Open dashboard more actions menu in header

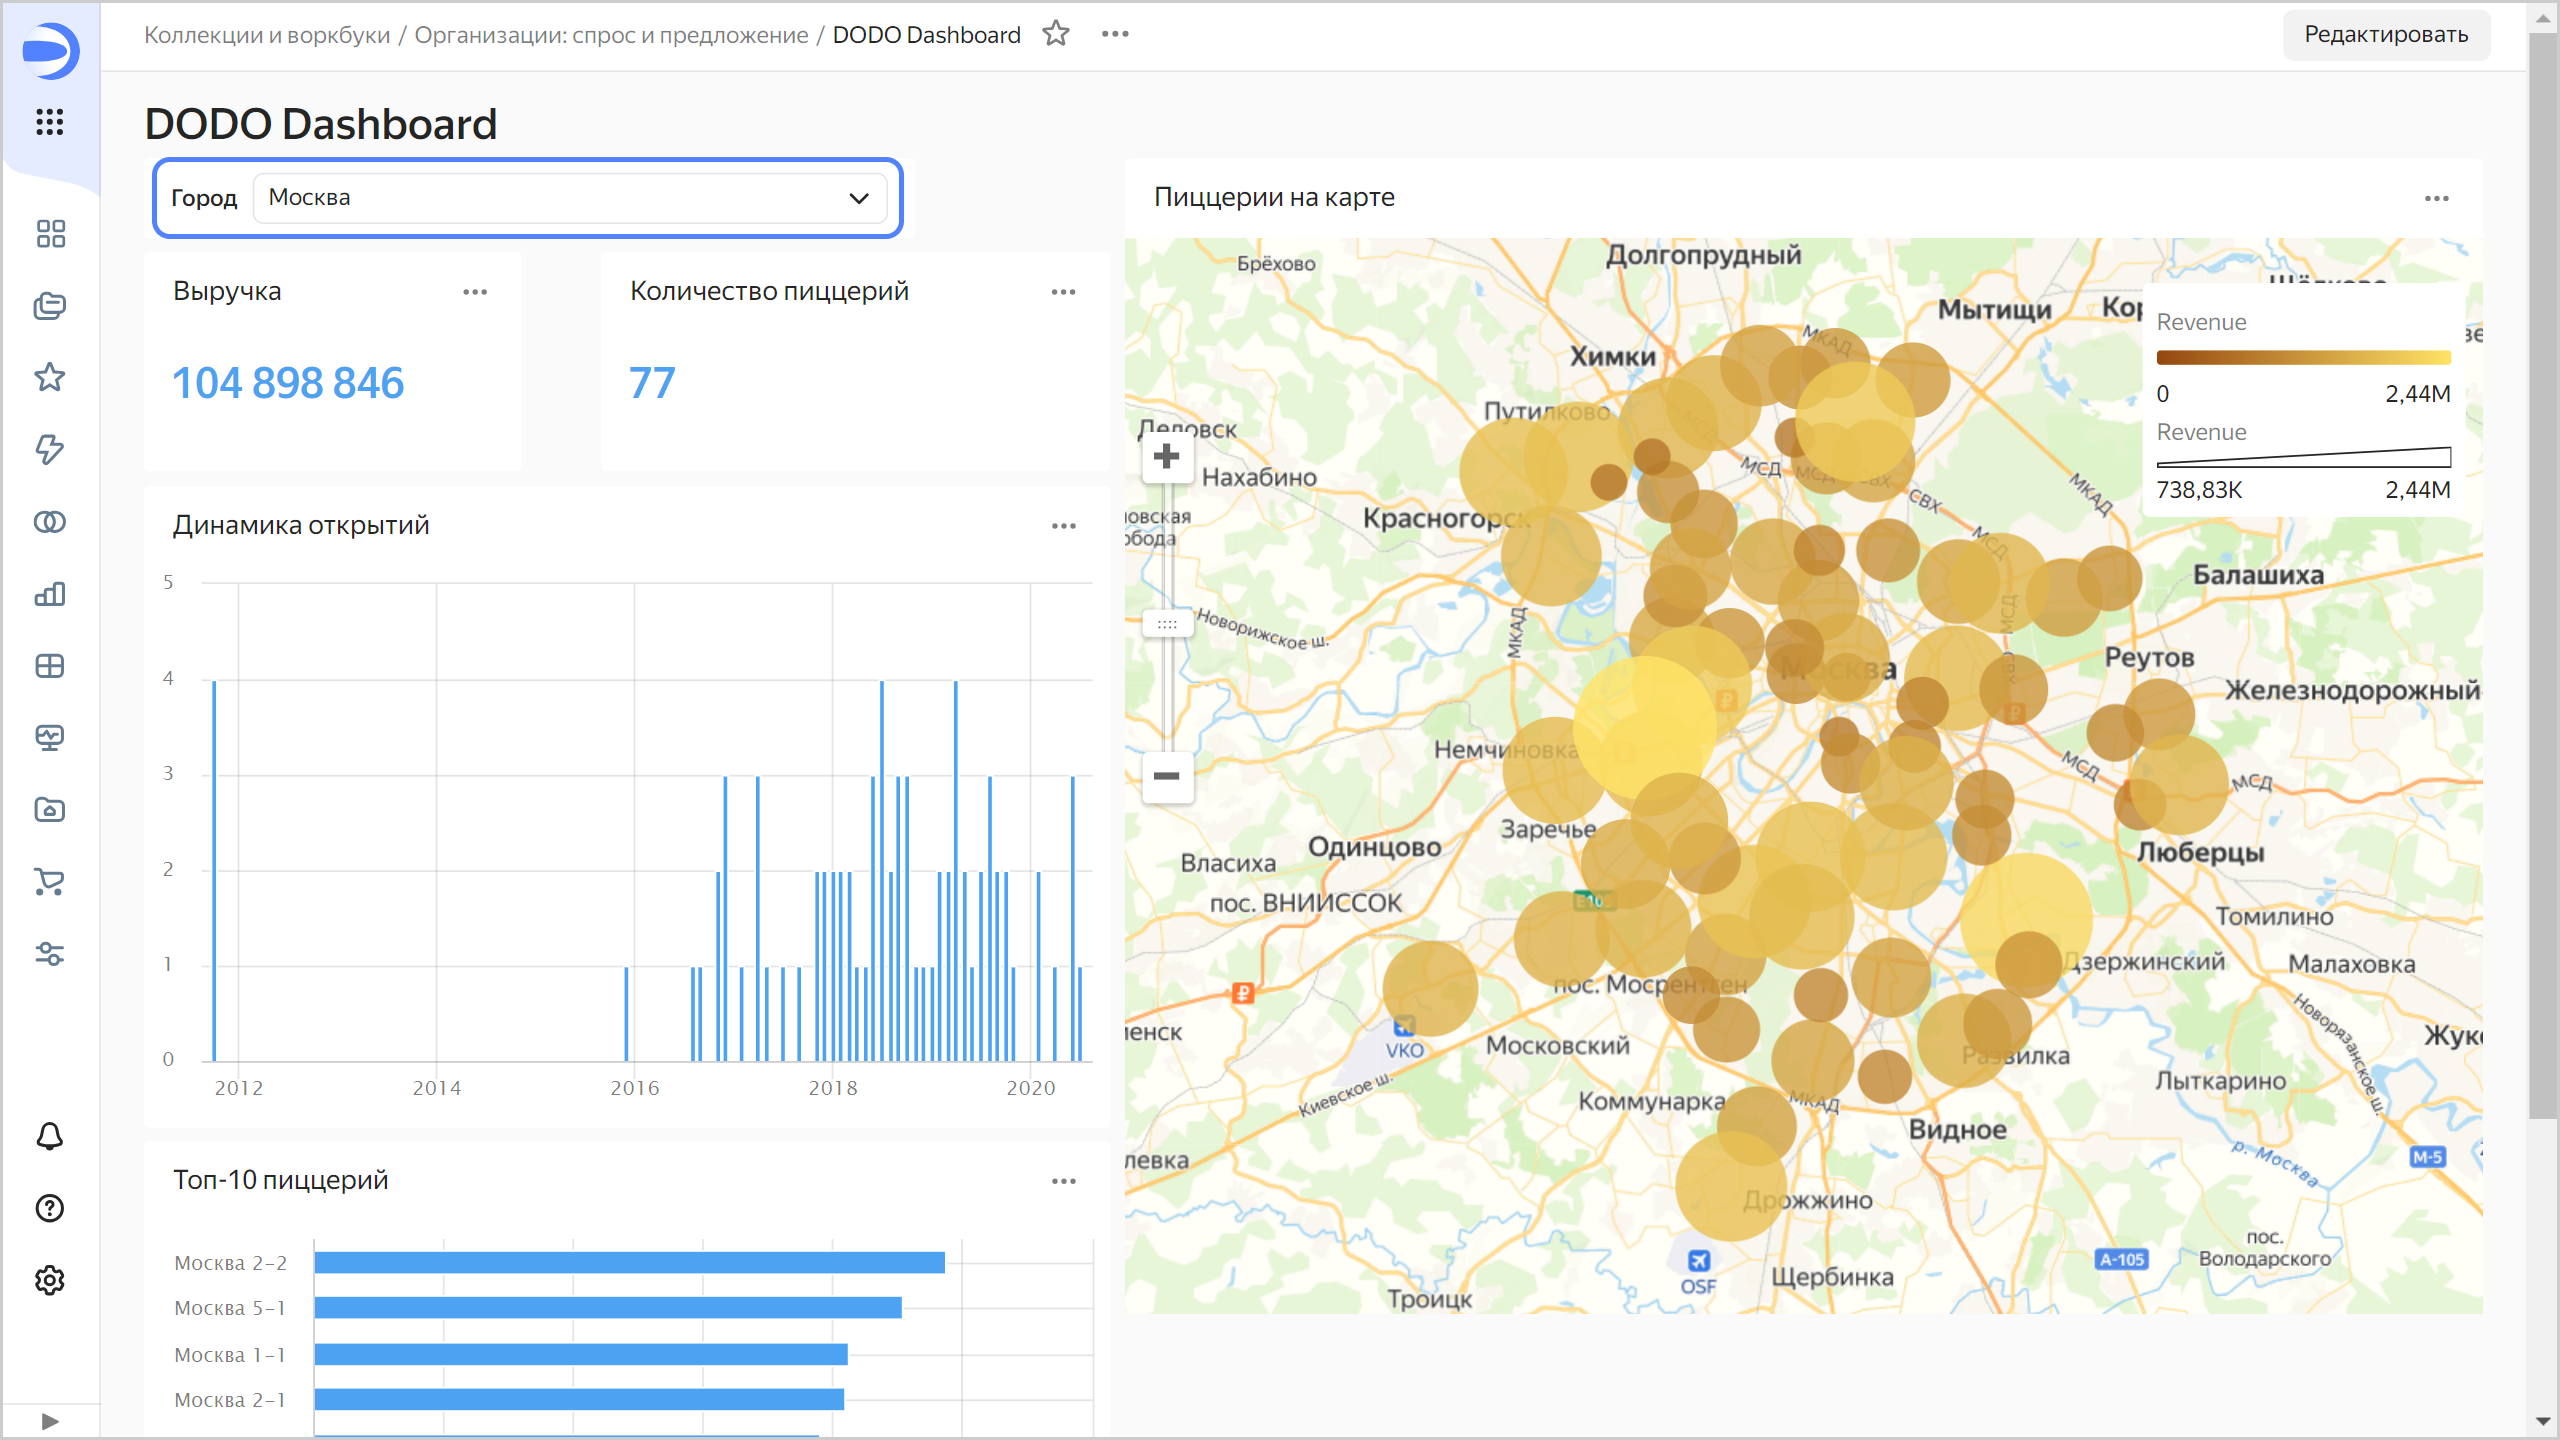[1115, 34]
